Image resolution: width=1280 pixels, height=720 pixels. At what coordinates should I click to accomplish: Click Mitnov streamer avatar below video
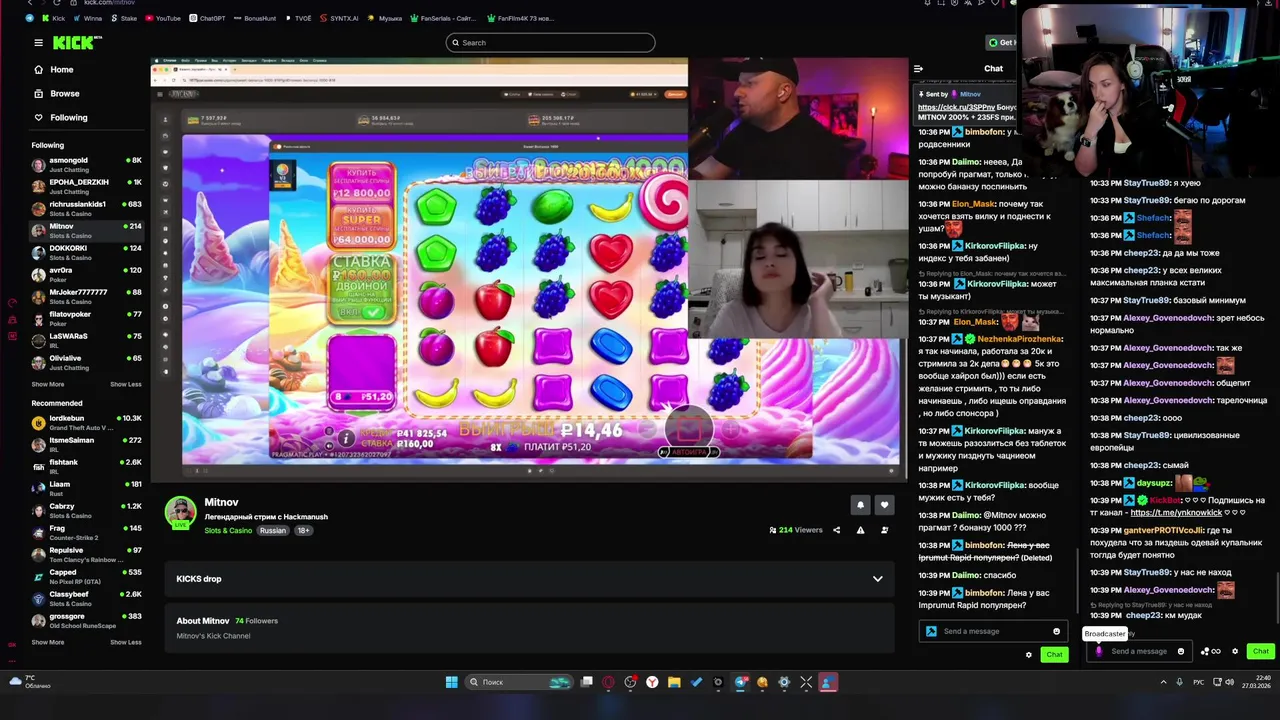coord(180,512)
